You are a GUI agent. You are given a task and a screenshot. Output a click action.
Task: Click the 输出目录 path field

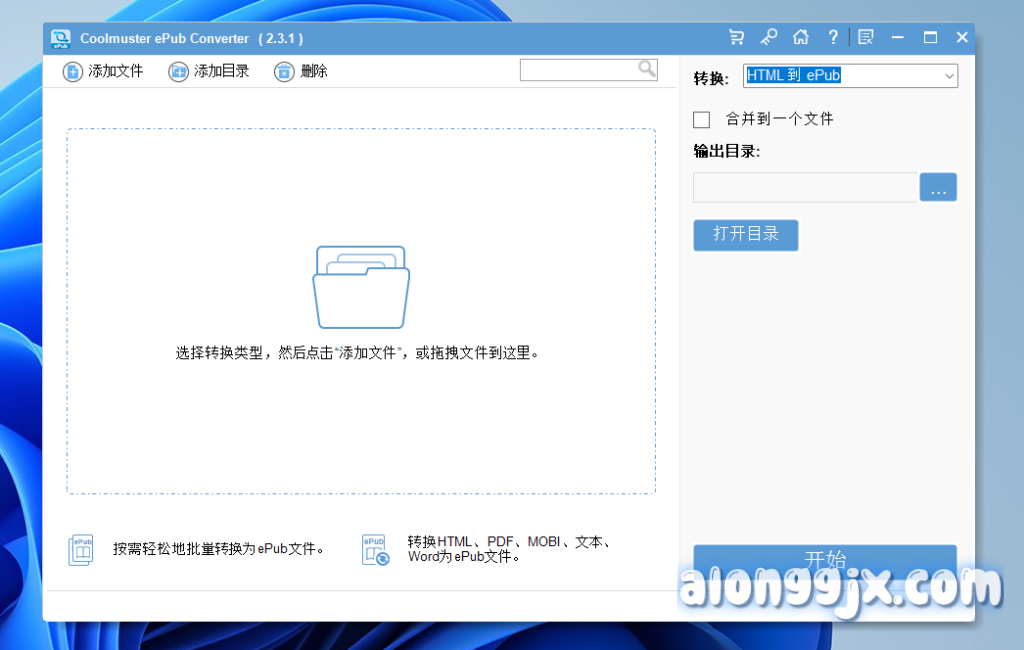click(805, 187)
